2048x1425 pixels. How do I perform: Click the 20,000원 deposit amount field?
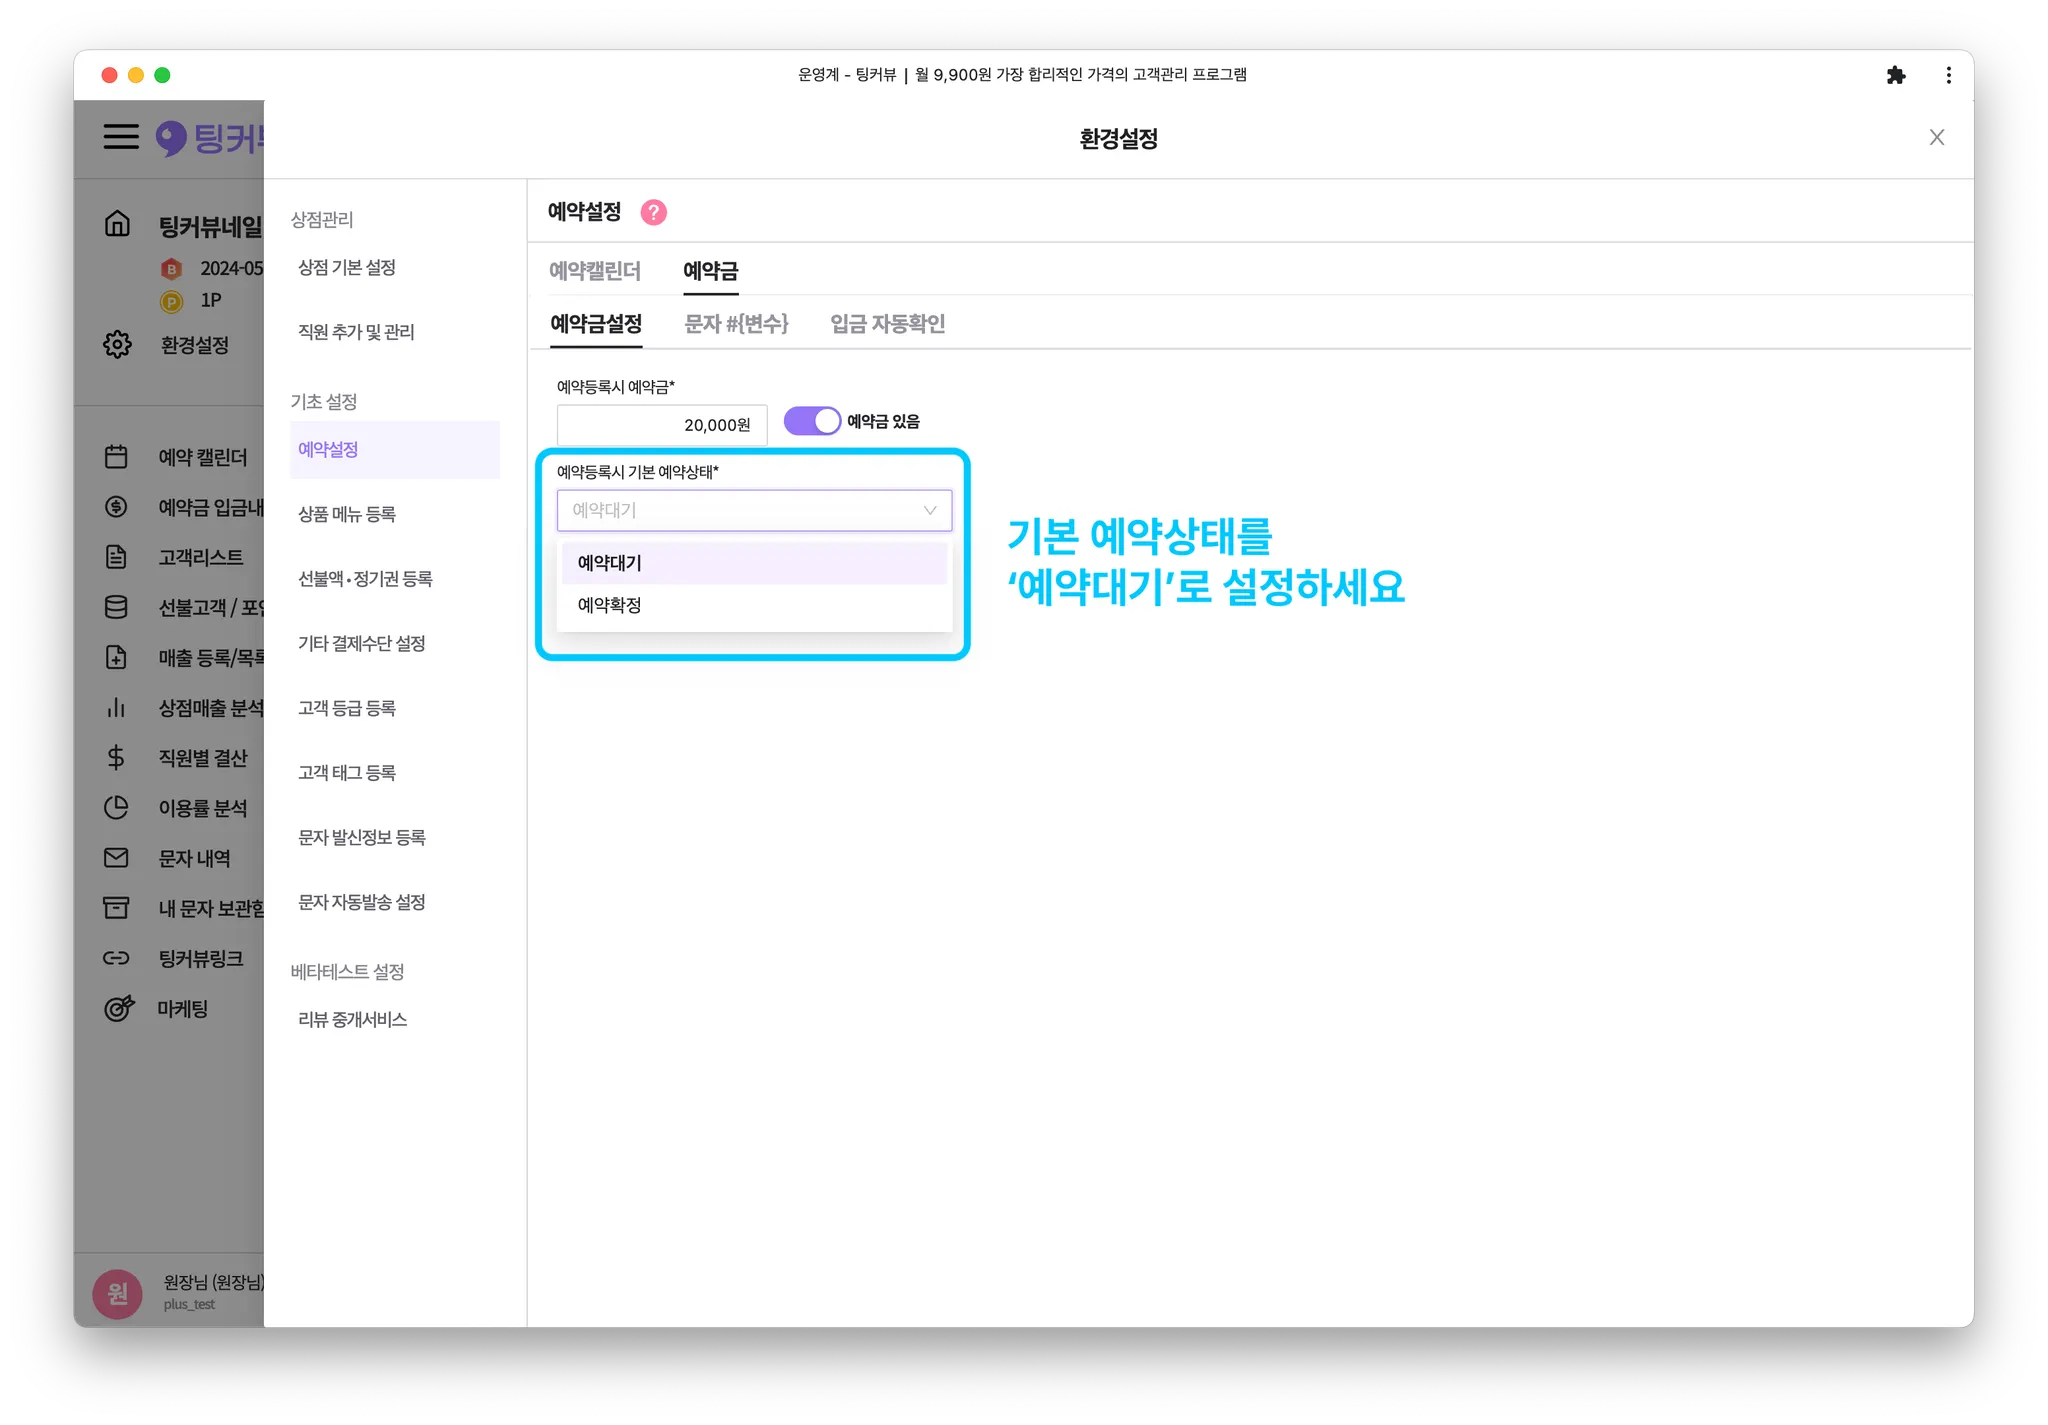click(x=661, y=425)
